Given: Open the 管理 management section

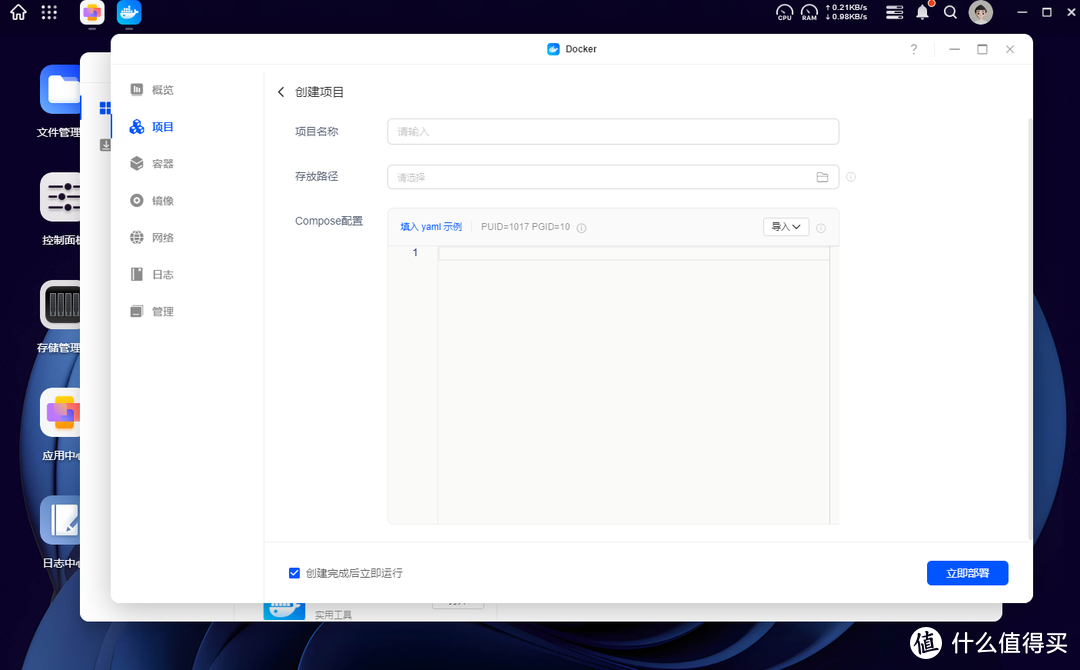Looking at the screenshot, I should coord(159,311).
